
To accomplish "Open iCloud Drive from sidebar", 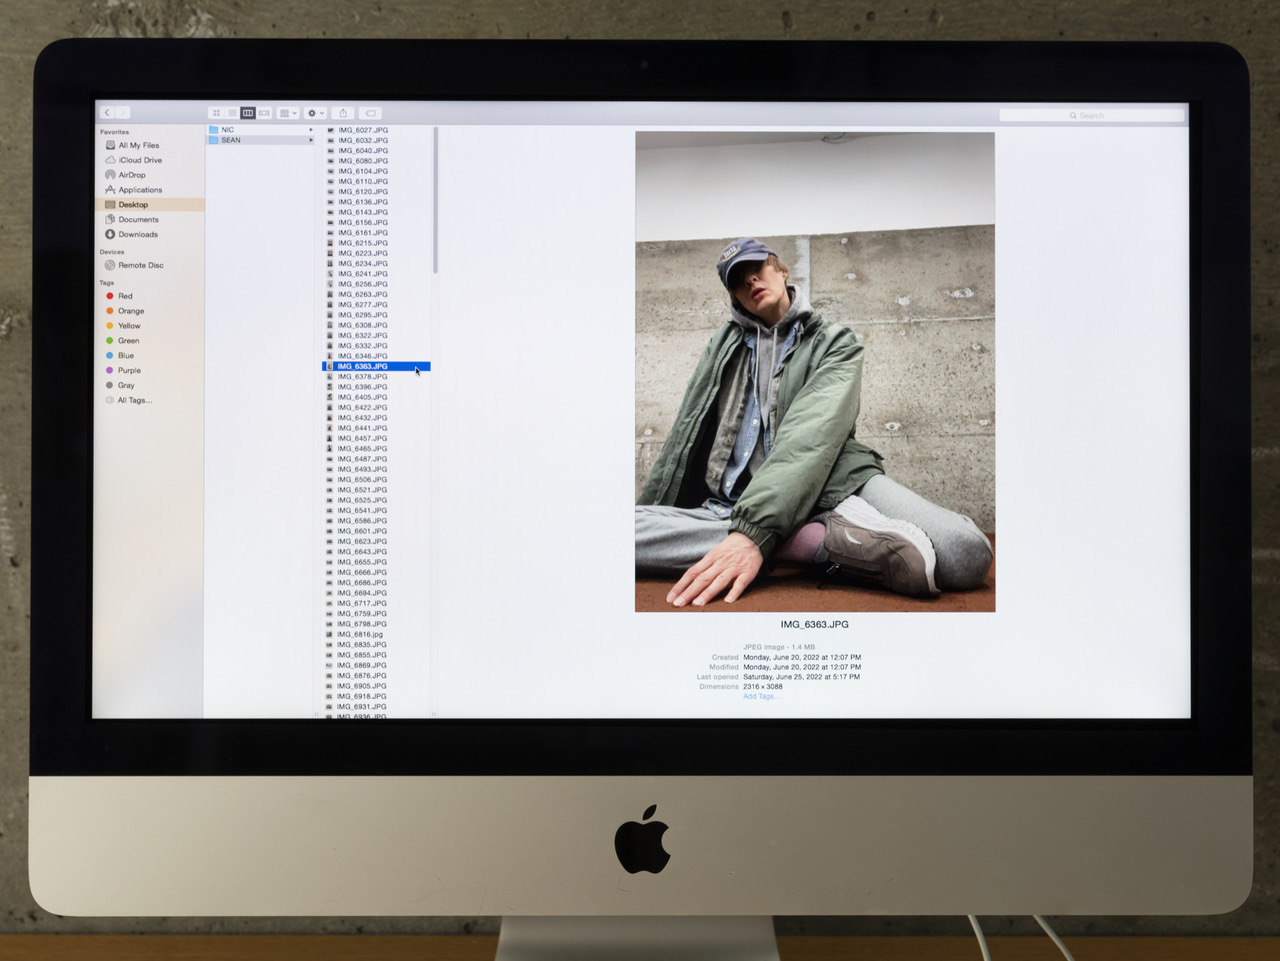I will pos(139,160).
